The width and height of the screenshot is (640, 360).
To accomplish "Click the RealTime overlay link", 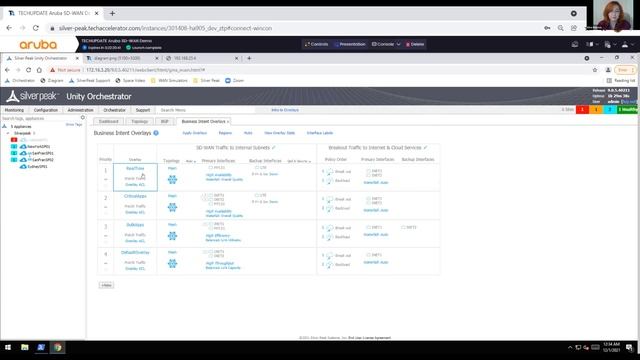I will [135, 168].
